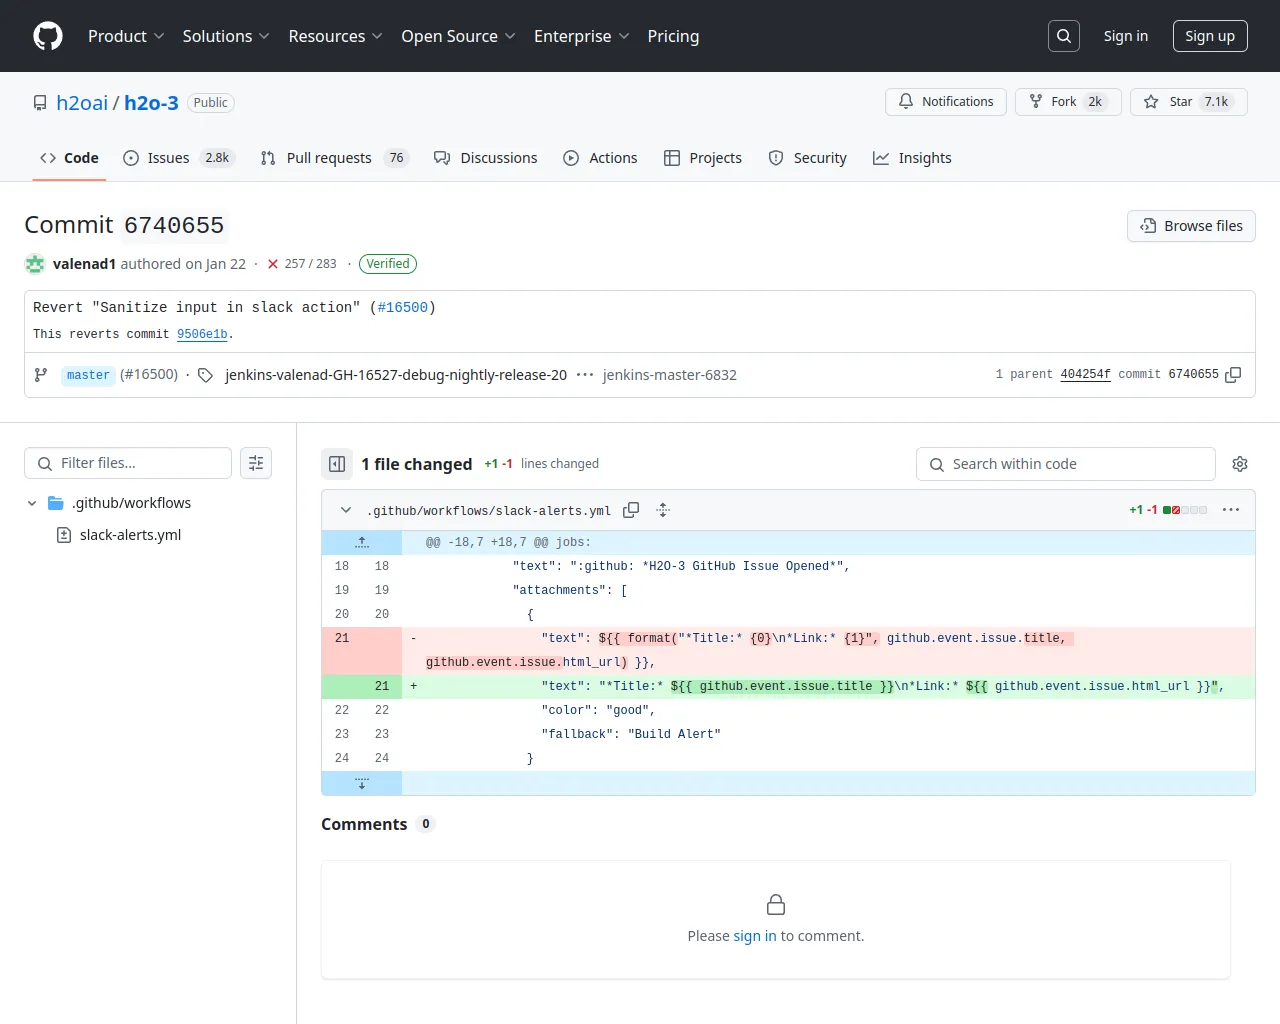This screenshot has height=1024, width=1280.
Task: Open tag jenkins-master-6832
Action: pos(670,375)
